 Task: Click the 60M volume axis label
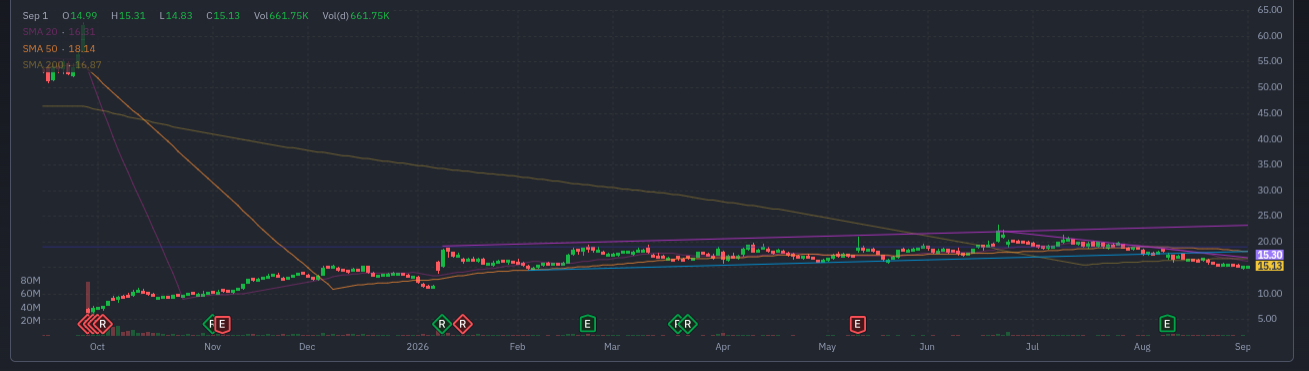click(x=30, y=294)
